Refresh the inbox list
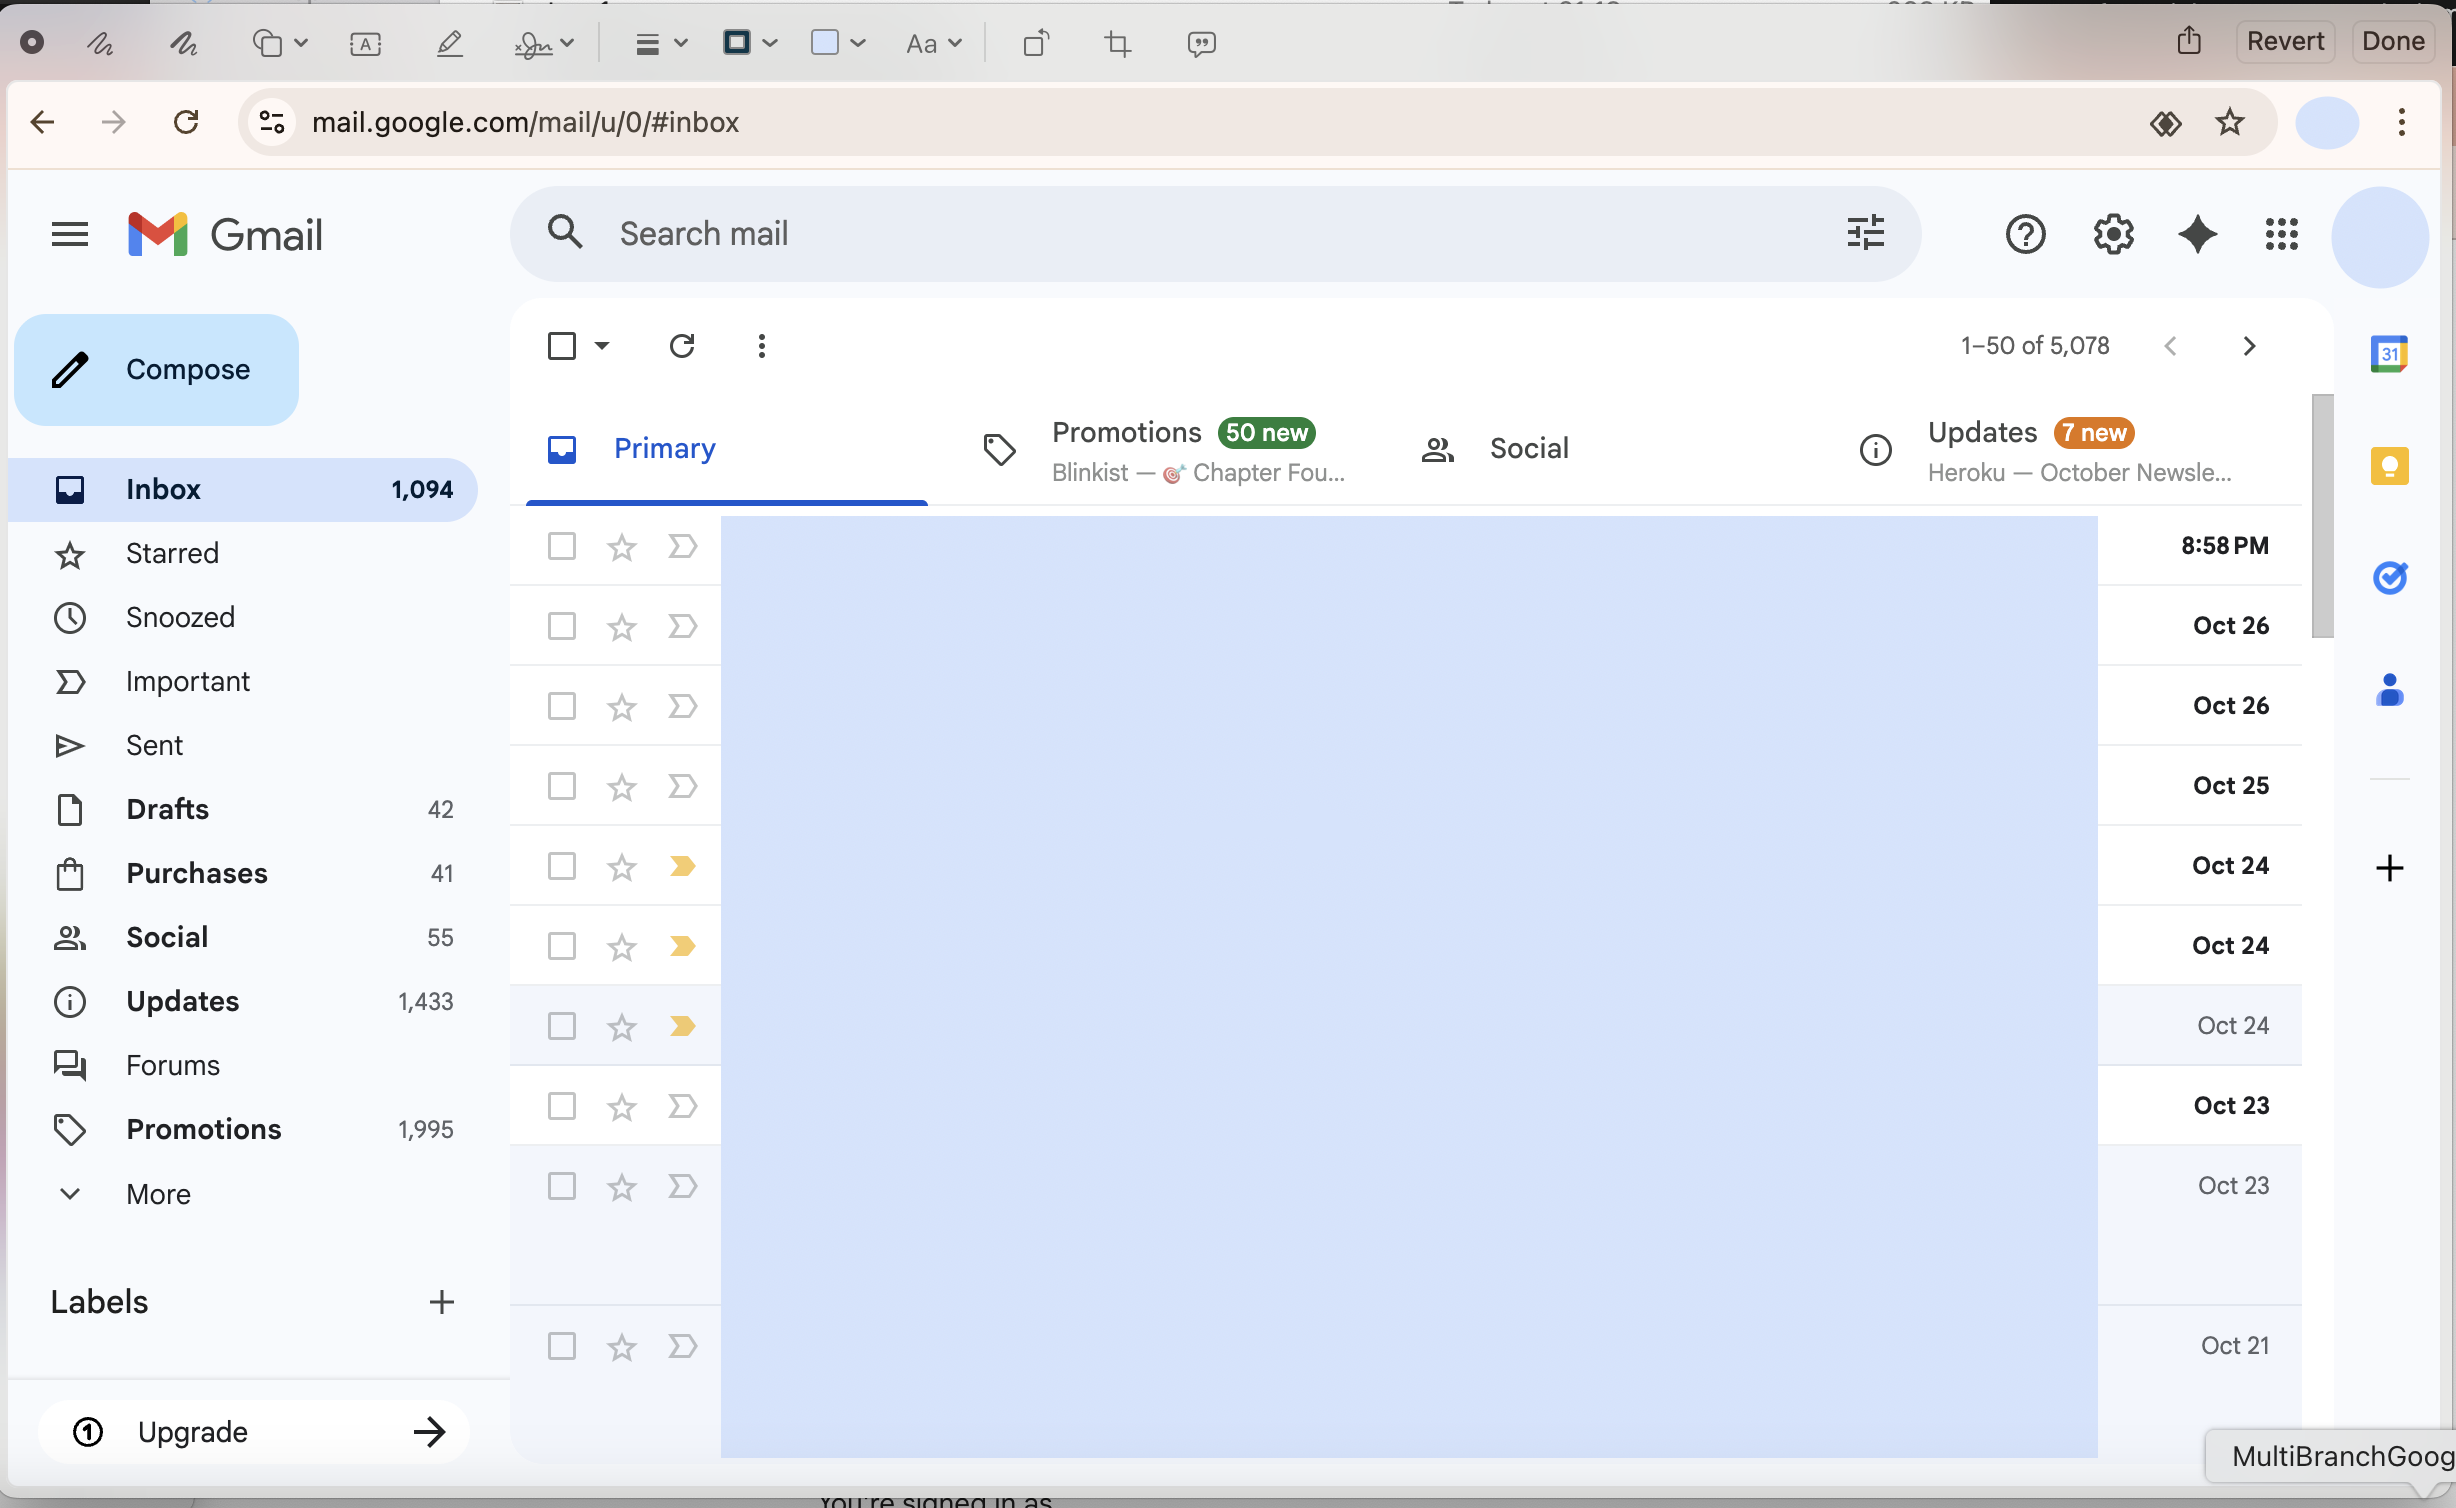This screenshot has width=2456, height=1508. [682, 345]
